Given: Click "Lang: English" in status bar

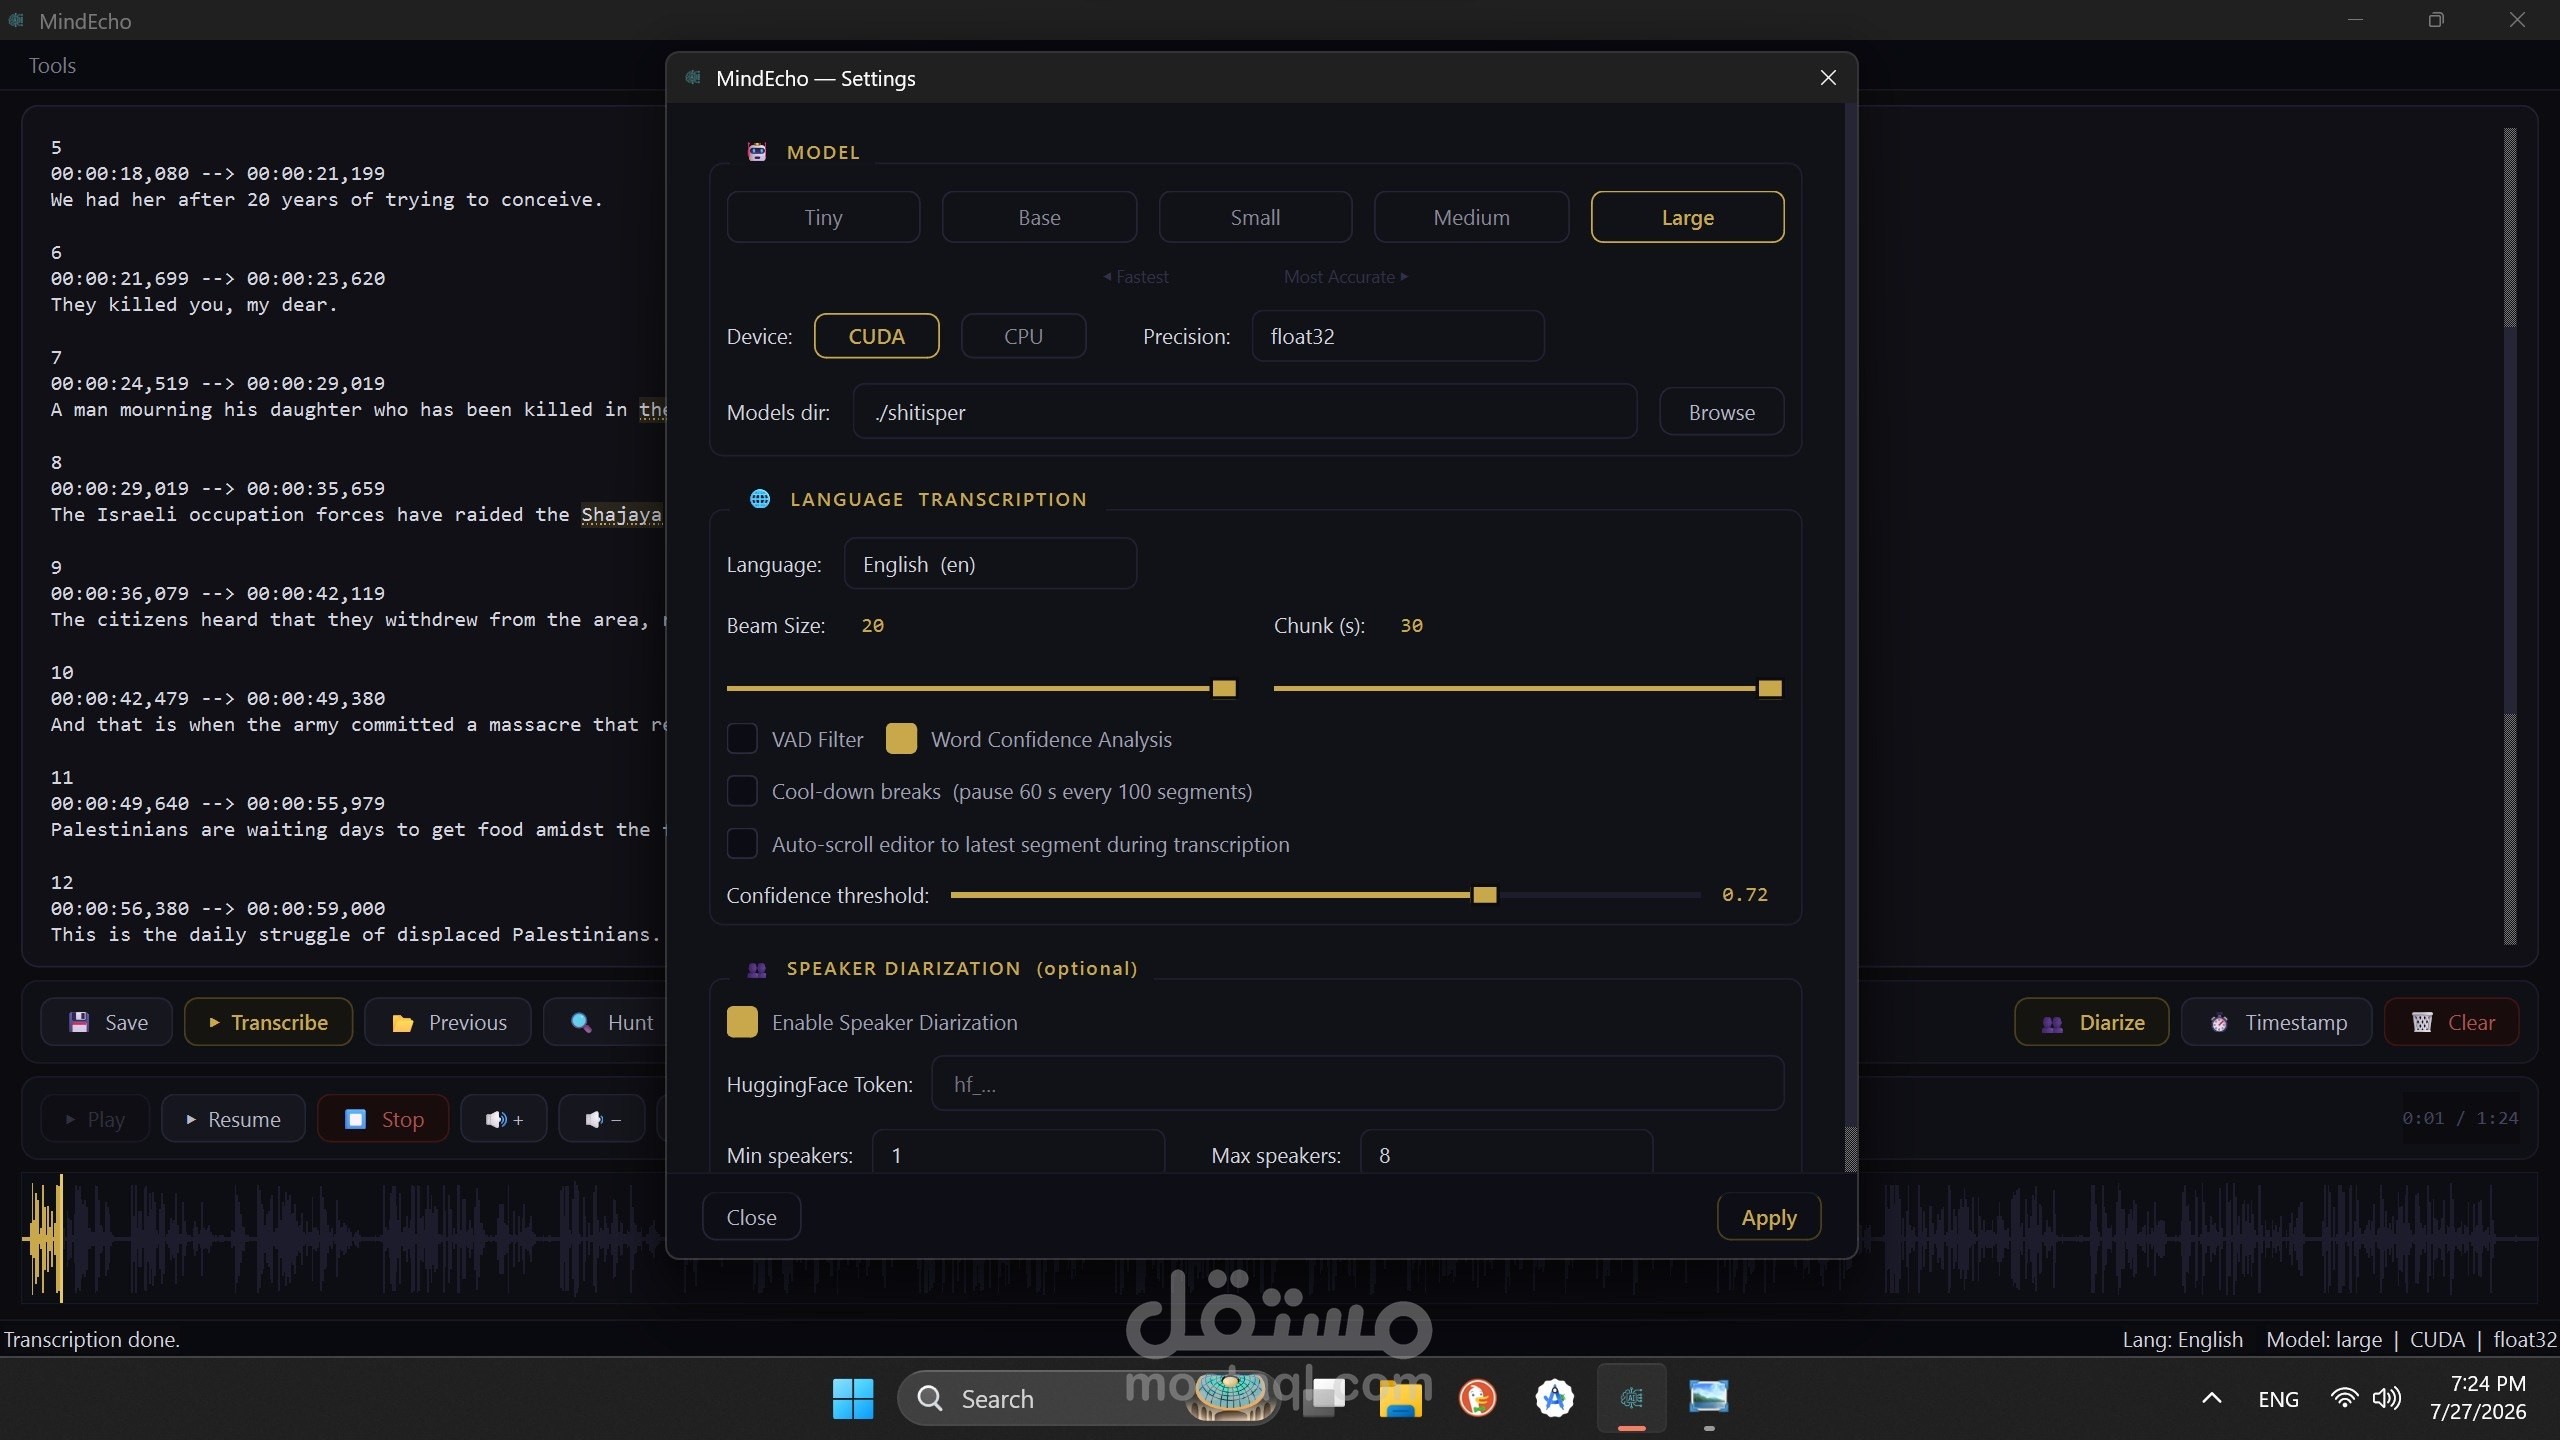Looking at the screenshot, I should (2182, 1339).
